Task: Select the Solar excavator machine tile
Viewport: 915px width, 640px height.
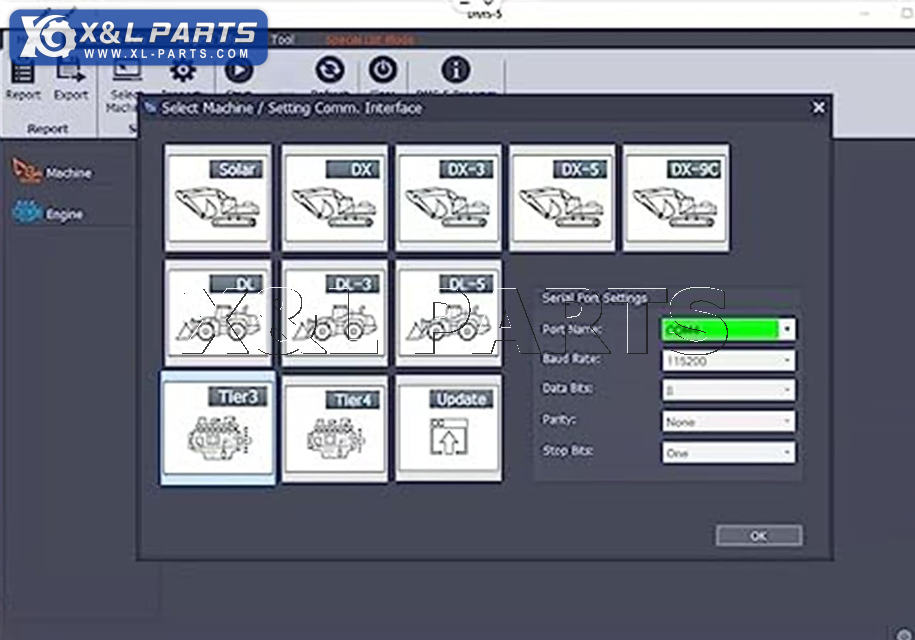Action: 218,197
